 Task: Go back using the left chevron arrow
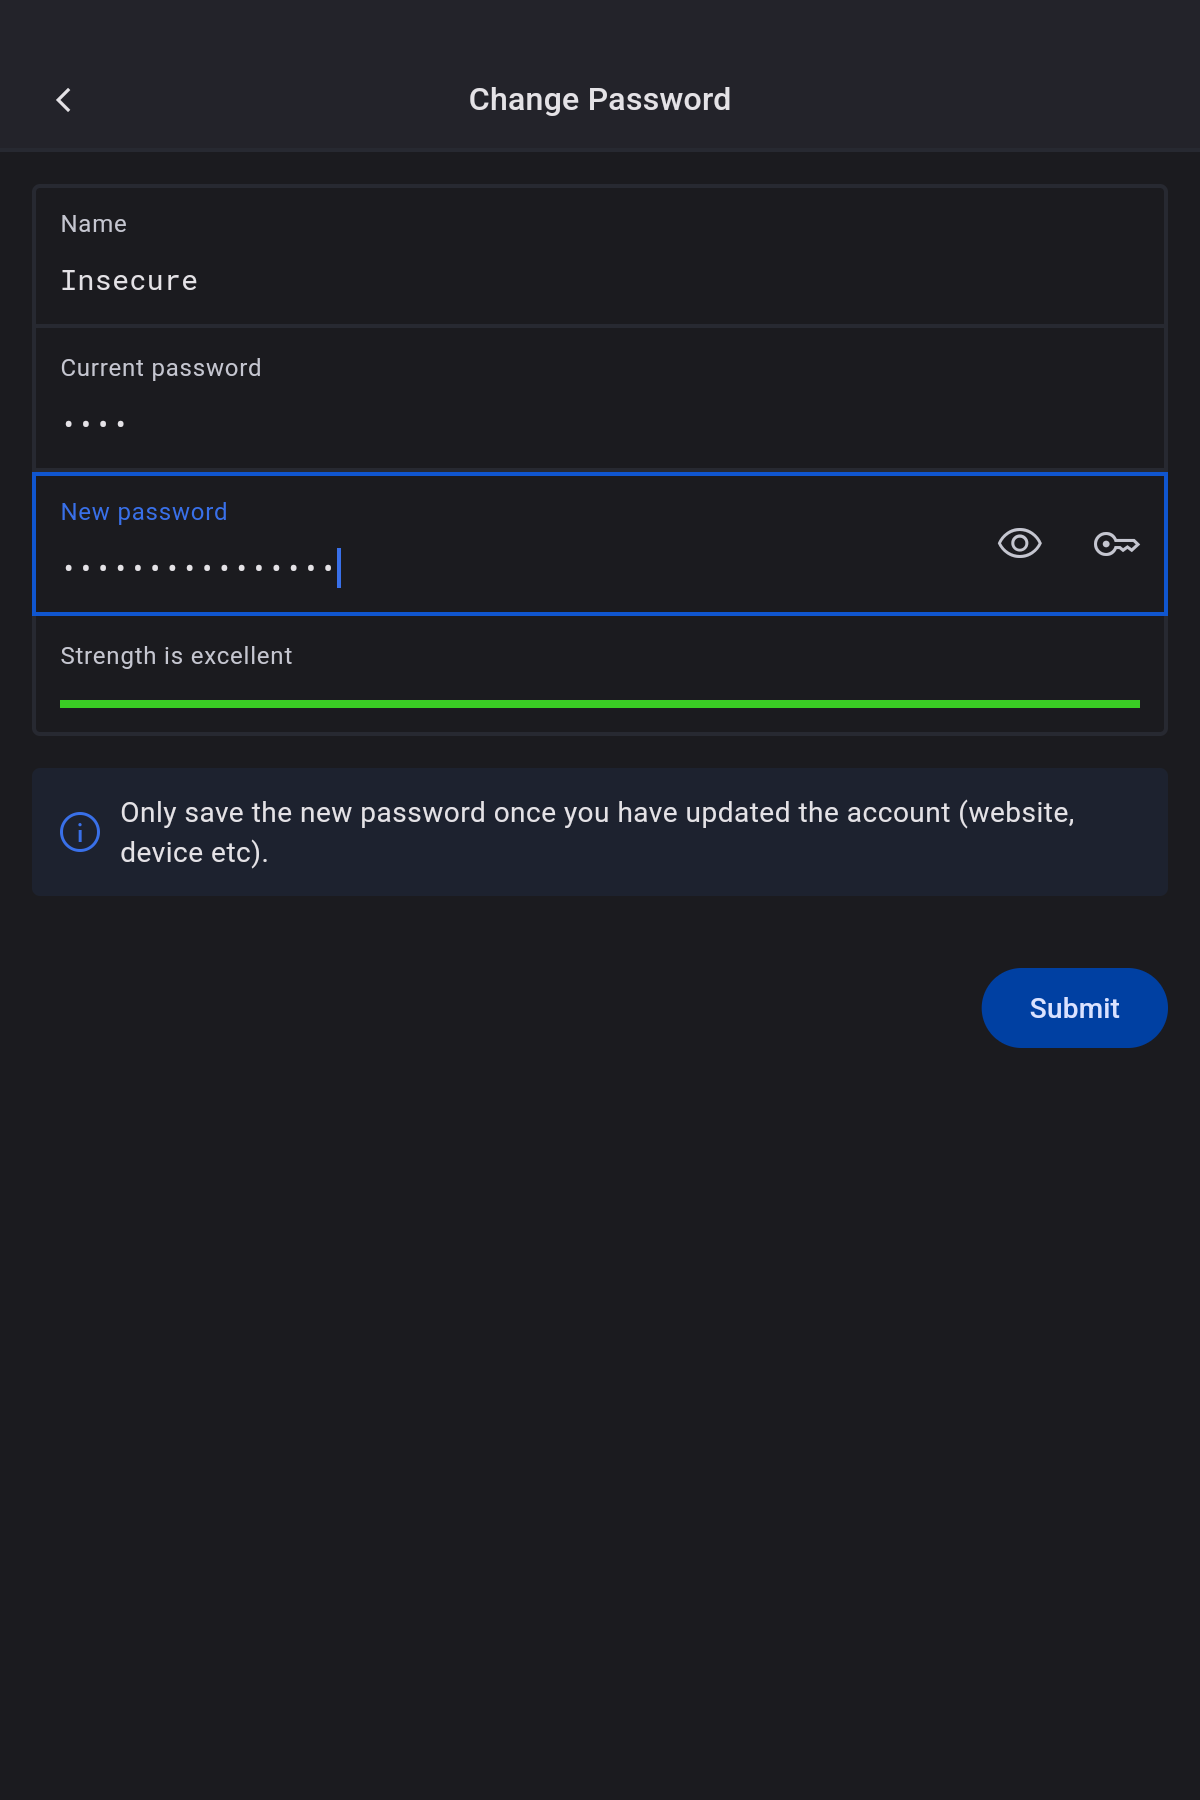64,100
